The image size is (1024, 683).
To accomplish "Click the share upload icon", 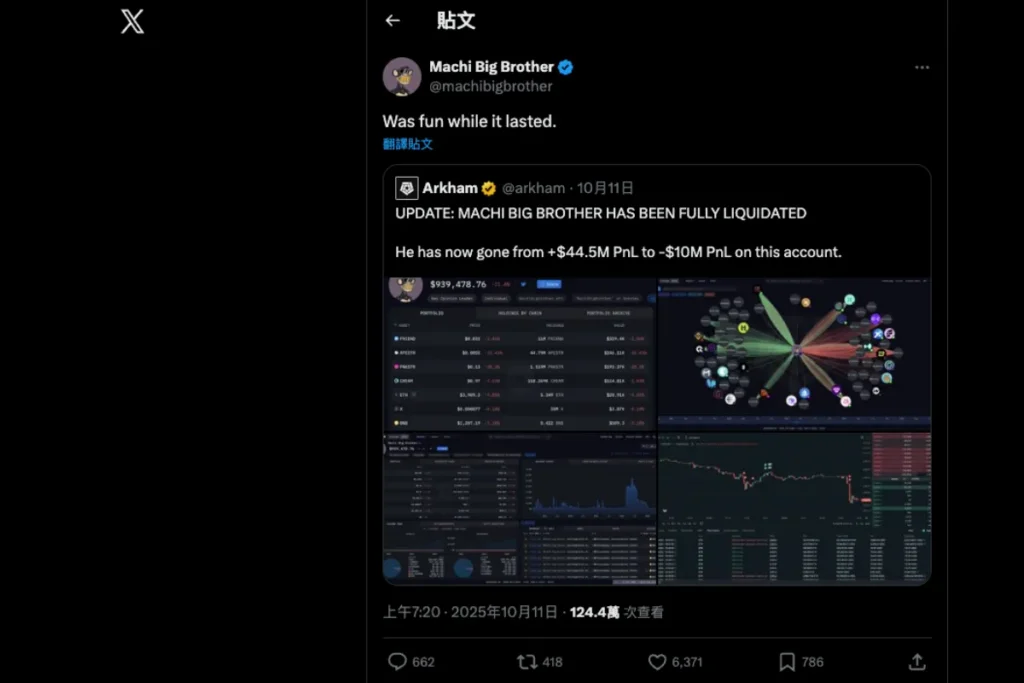I will coord(916,661).
